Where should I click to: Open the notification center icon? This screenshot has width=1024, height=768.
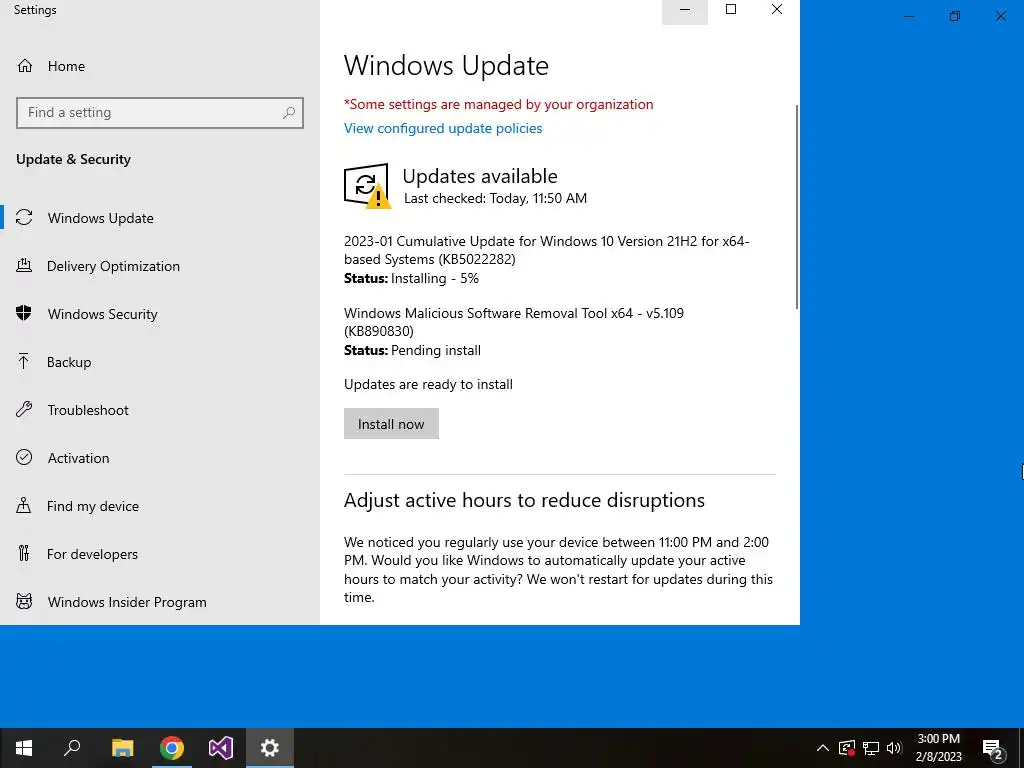point(993,748)
